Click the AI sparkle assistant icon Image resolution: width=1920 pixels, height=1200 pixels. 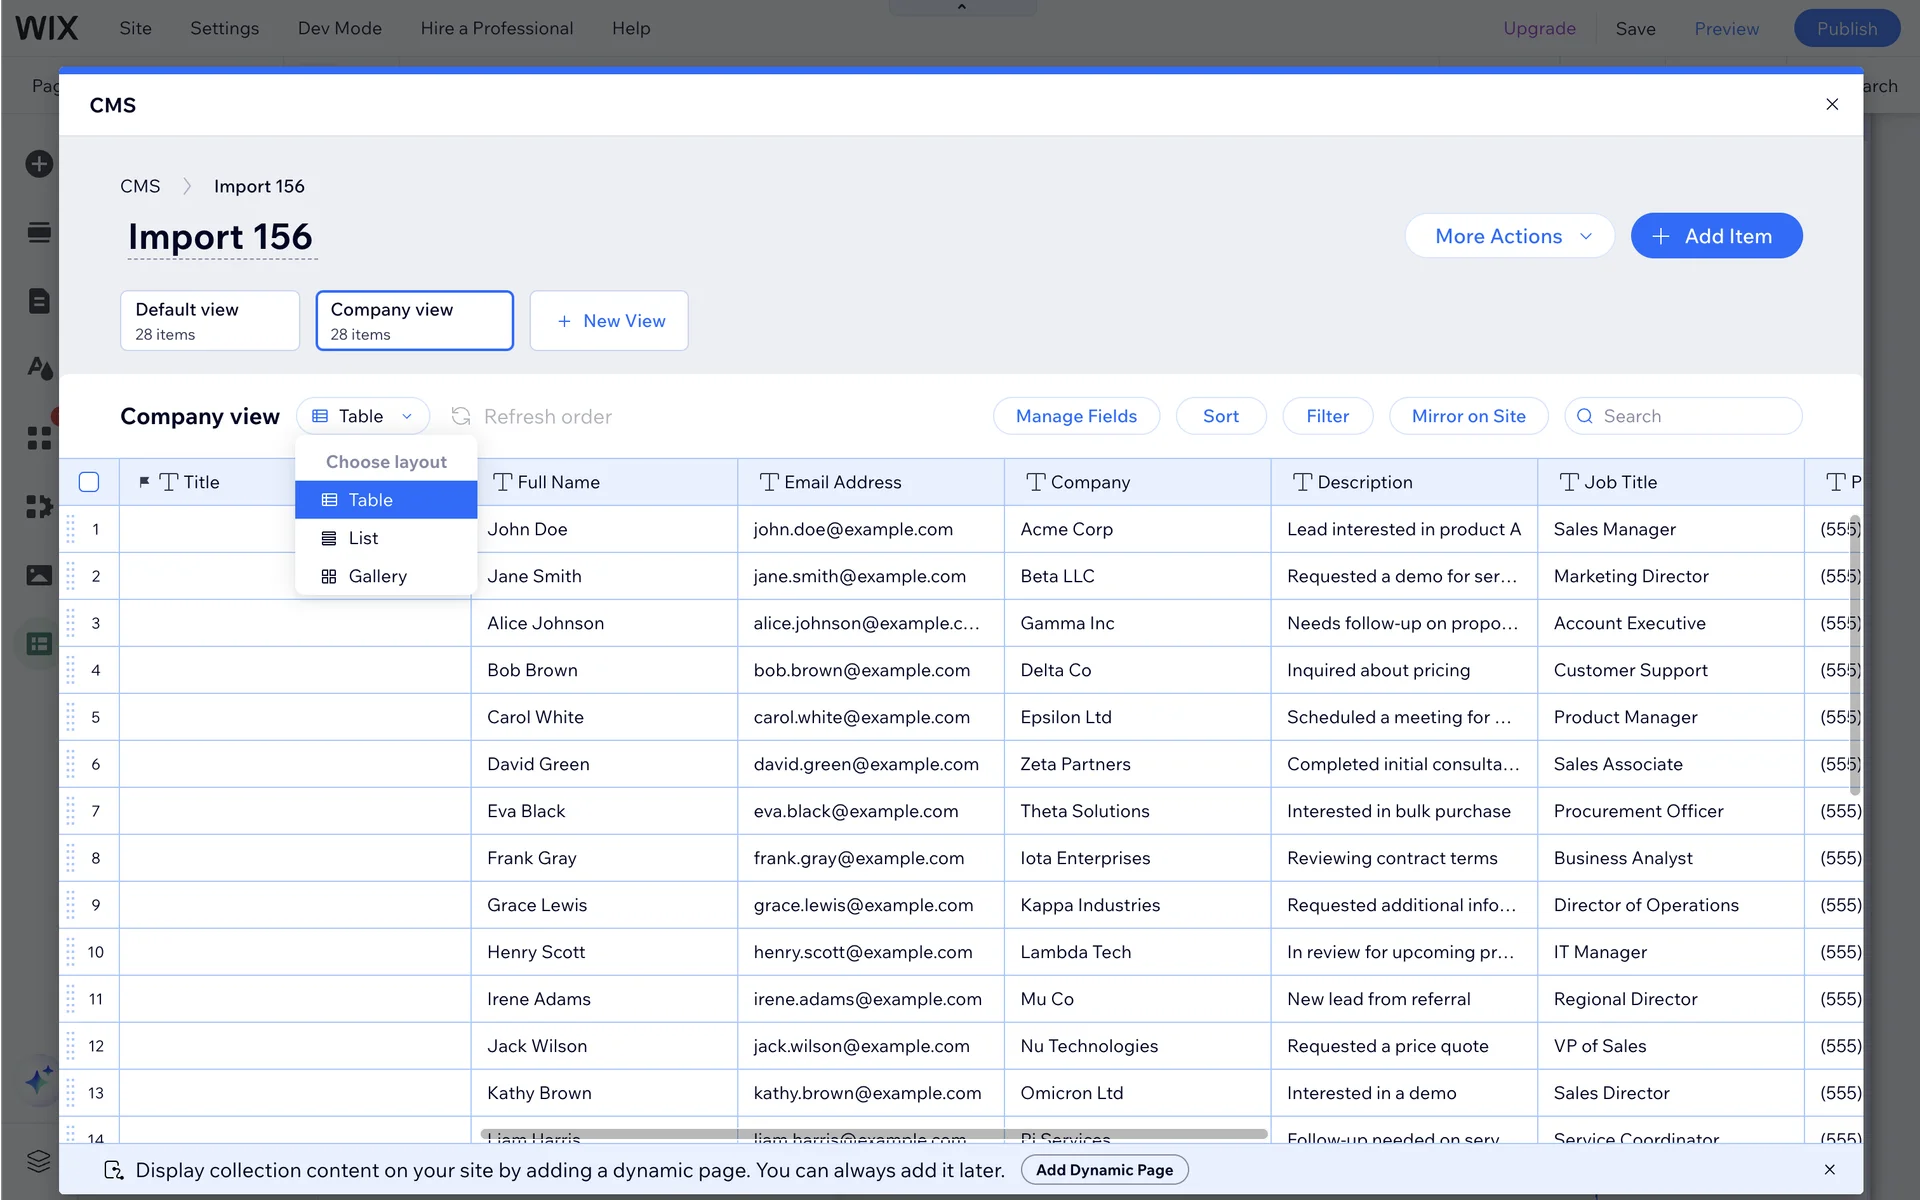pos(39,1080)
